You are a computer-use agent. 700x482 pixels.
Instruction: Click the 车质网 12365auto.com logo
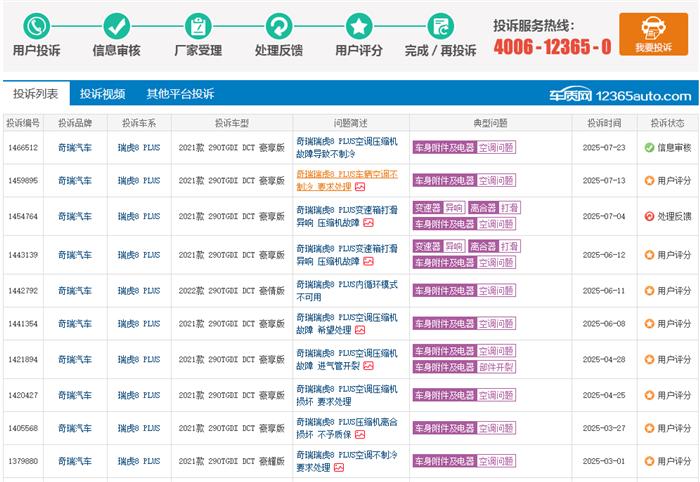(633, 95)
